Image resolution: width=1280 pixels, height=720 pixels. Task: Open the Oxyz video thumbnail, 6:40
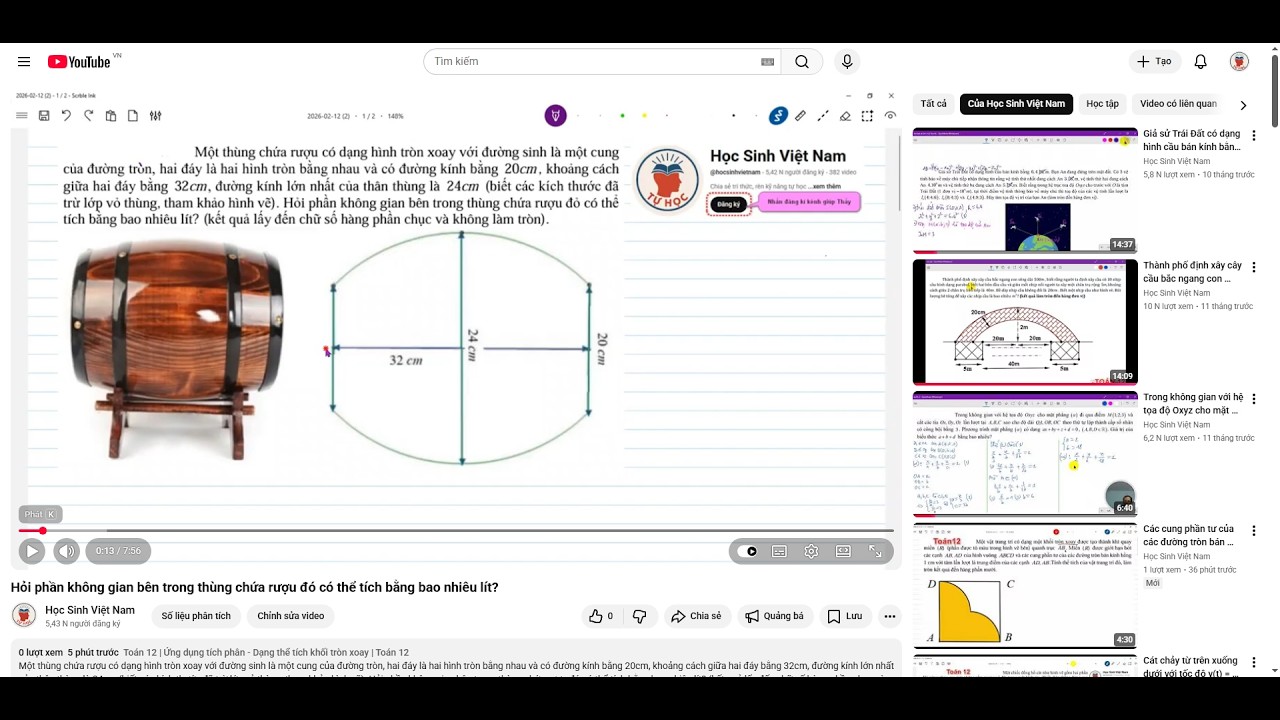pyautogui.click(x=1025, y=454)
